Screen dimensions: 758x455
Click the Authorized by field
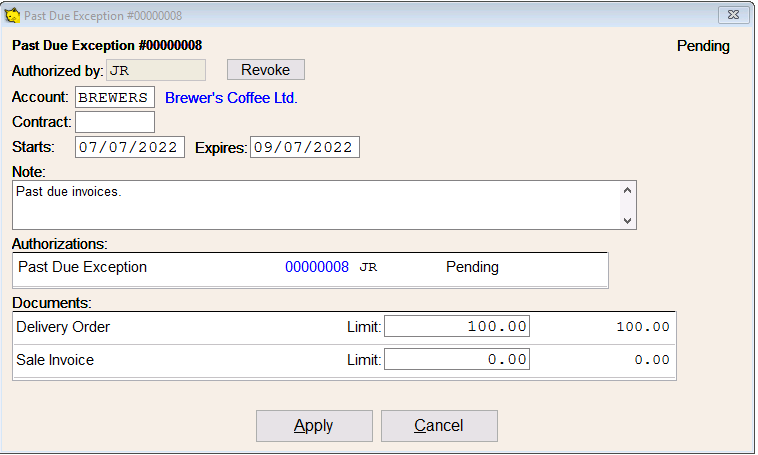click(156, 71)
